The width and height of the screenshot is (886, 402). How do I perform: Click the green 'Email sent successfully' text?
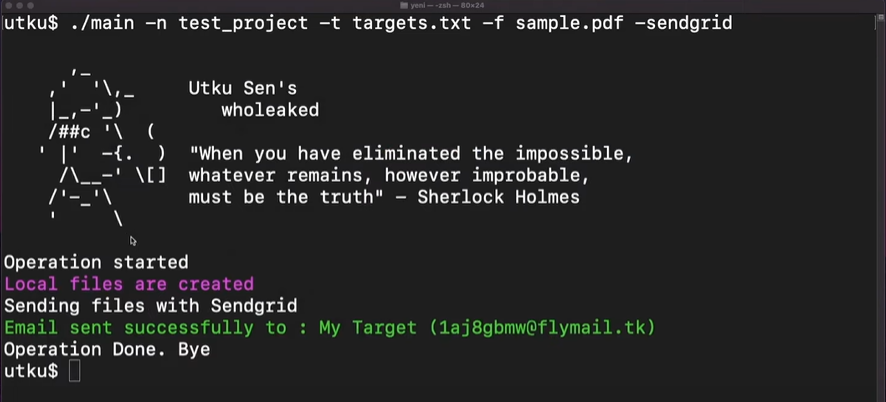pos(150,328)
